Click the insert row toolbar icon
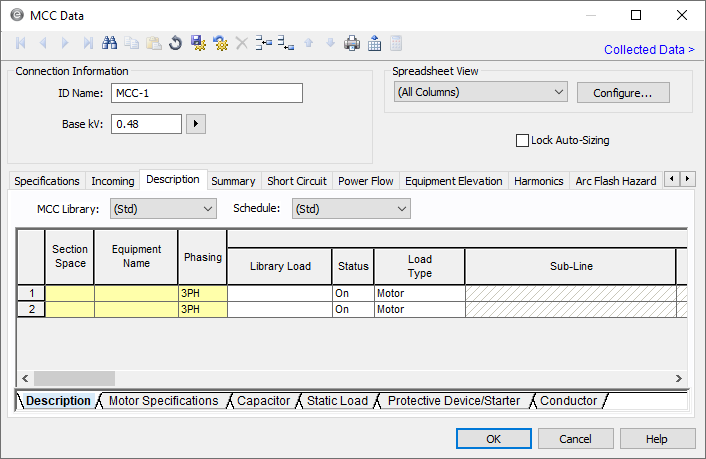Viewport: 706px width, 459px height. (264, 43)
